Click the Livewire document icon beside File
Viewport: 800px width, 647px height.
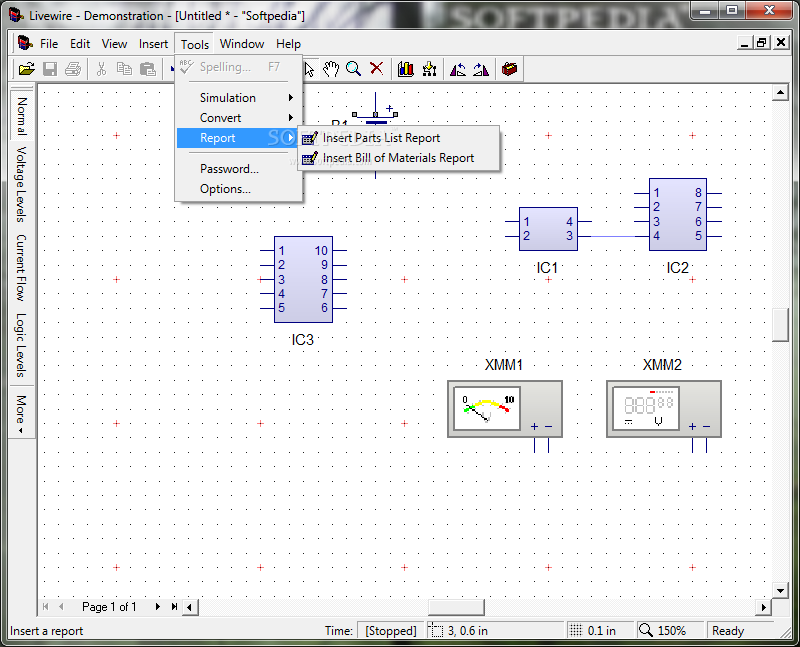pyautogui.click(x=25, y=43)
